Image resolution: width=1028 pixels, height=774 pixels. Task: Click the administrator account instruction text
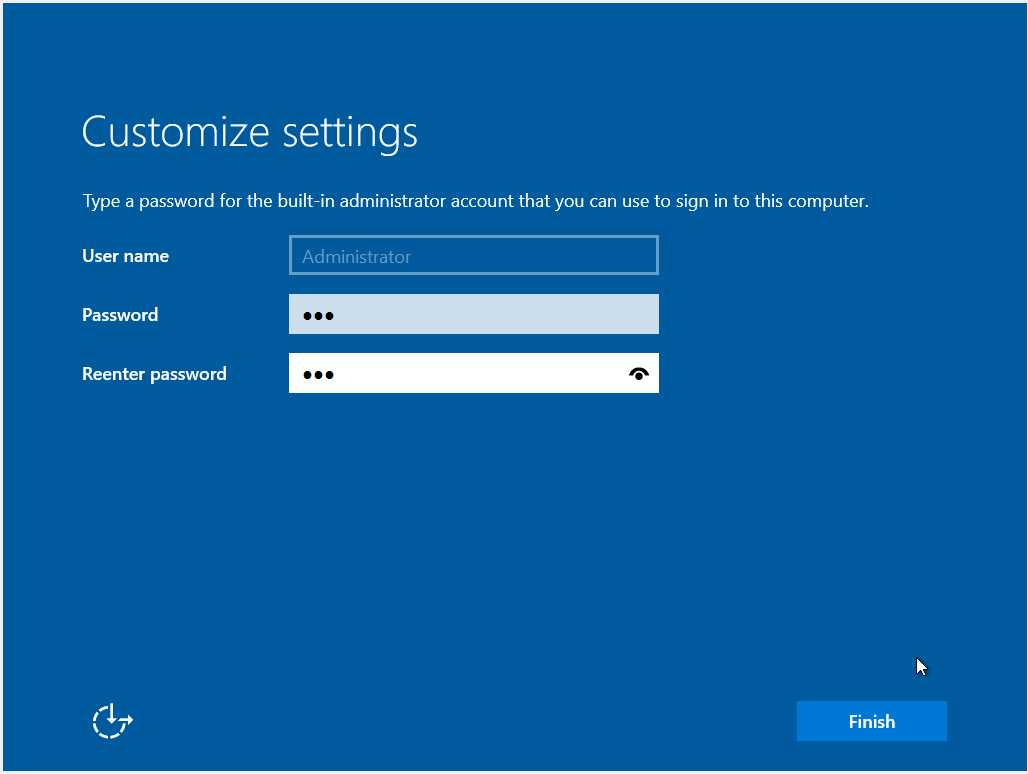[x=476, y=200]
